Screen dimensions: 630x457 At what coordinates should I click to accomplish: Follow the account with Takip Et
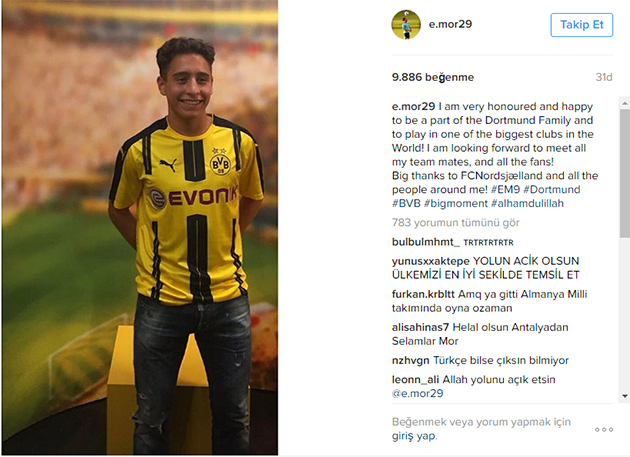tap(581, 25)
